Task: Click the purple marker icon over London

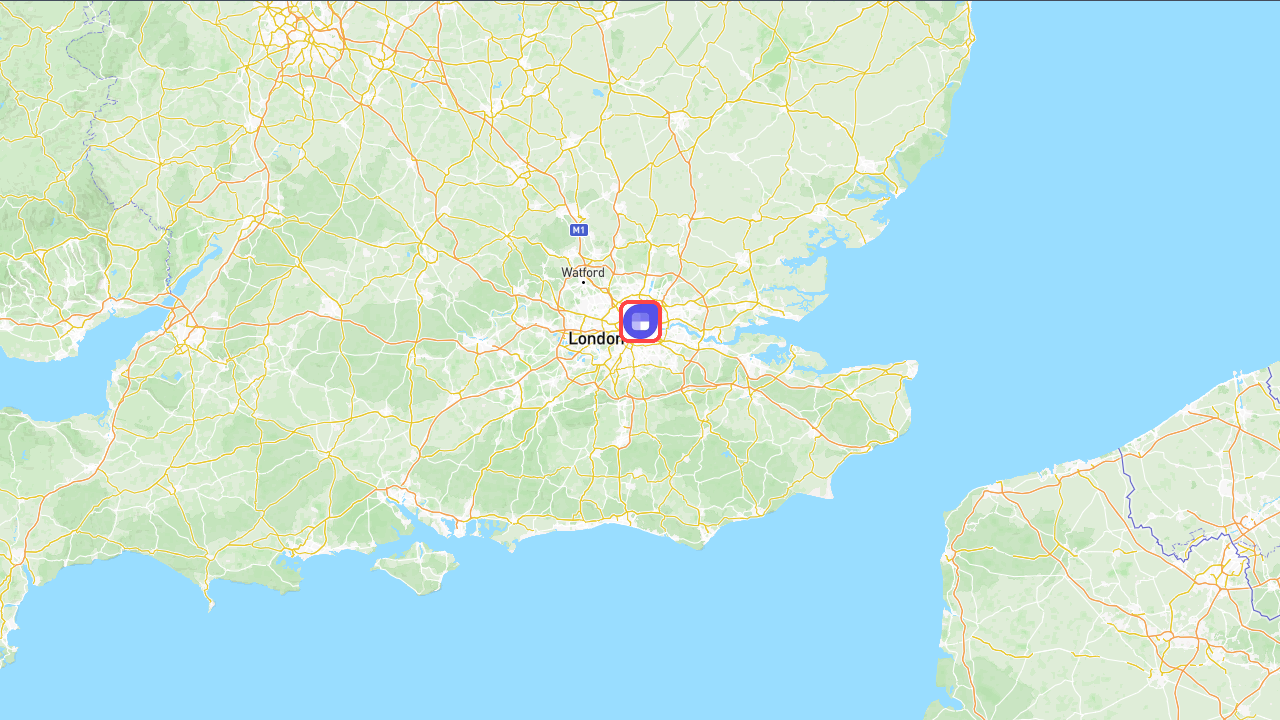Action: 641,322
